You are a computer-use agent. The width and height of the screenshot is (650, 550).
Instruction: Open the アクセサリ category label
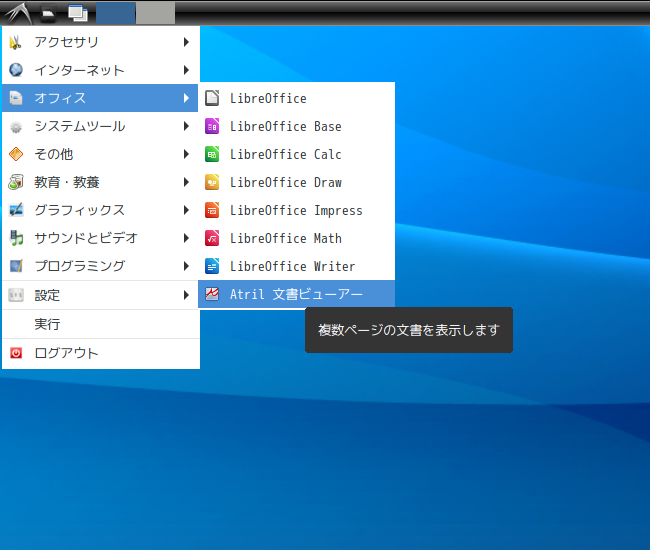(x=66, y=42)
